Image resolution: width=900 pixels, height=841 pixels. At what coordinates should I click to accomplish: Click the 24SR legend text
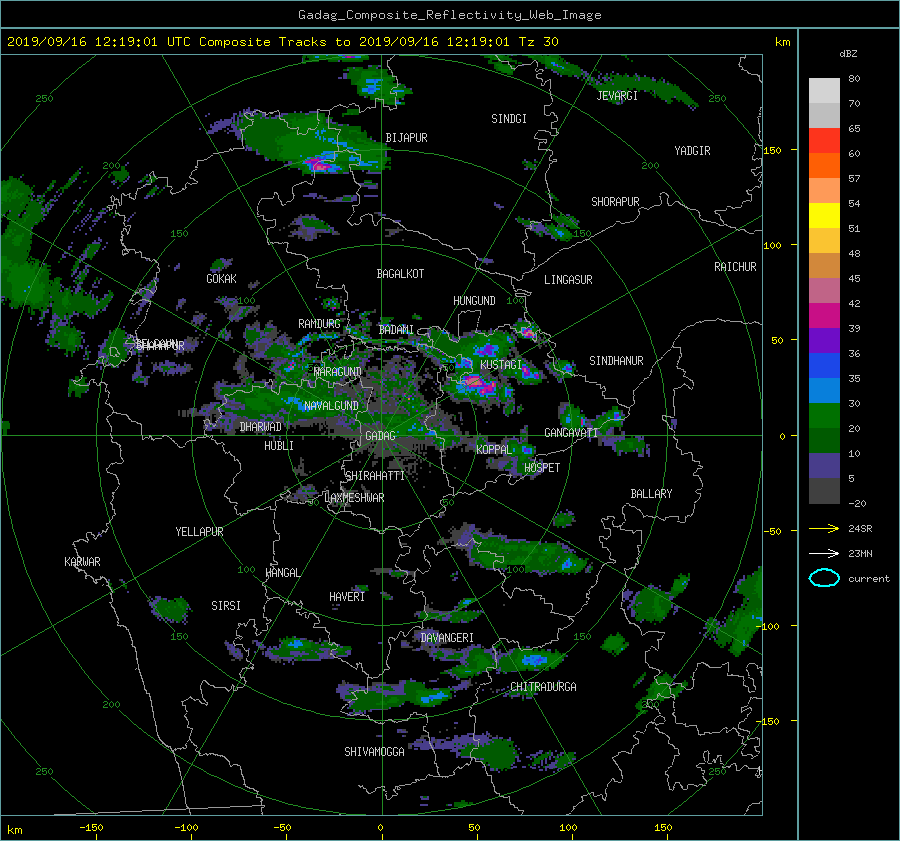860,529
